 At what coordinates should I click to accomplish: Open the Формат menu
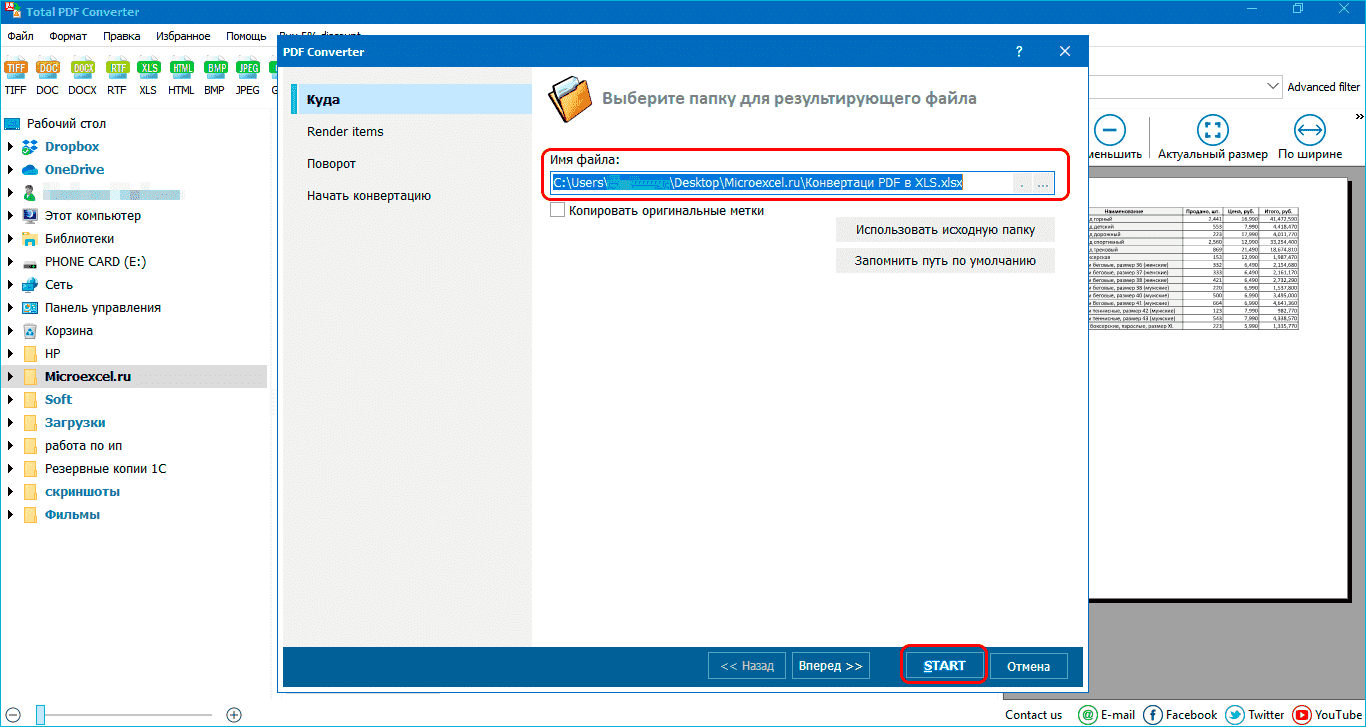tap(68, 37)
